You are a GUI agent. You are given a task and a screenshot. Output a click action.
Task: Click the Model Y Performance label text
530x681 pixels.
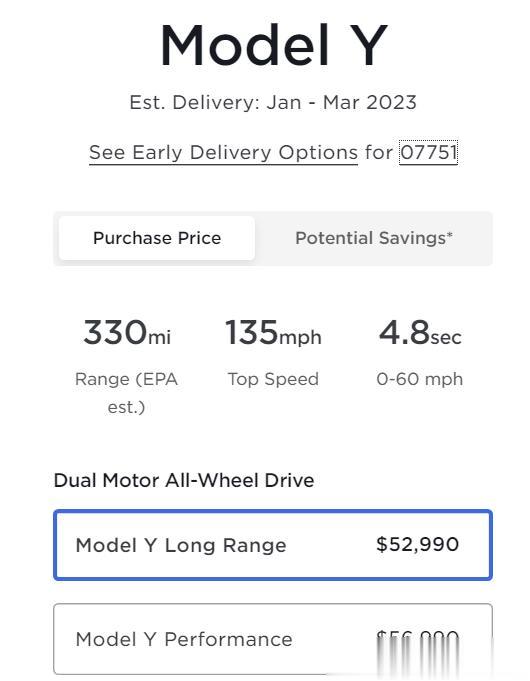(184, 640)
